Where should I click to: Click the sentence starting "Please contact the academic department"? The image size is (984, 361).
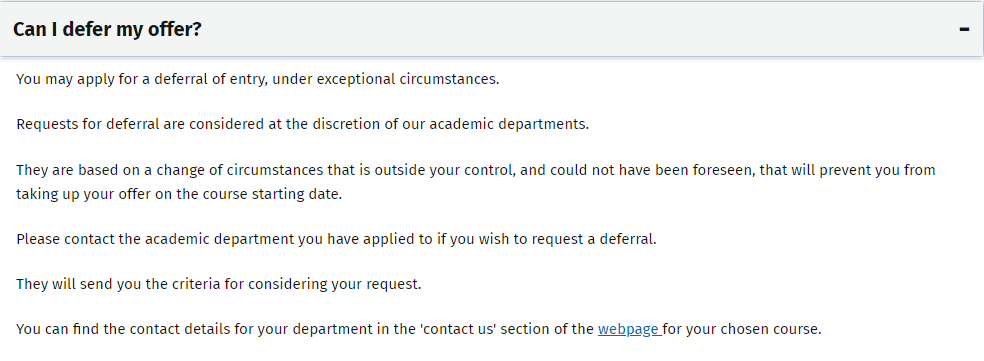click(x=336, y=239)
